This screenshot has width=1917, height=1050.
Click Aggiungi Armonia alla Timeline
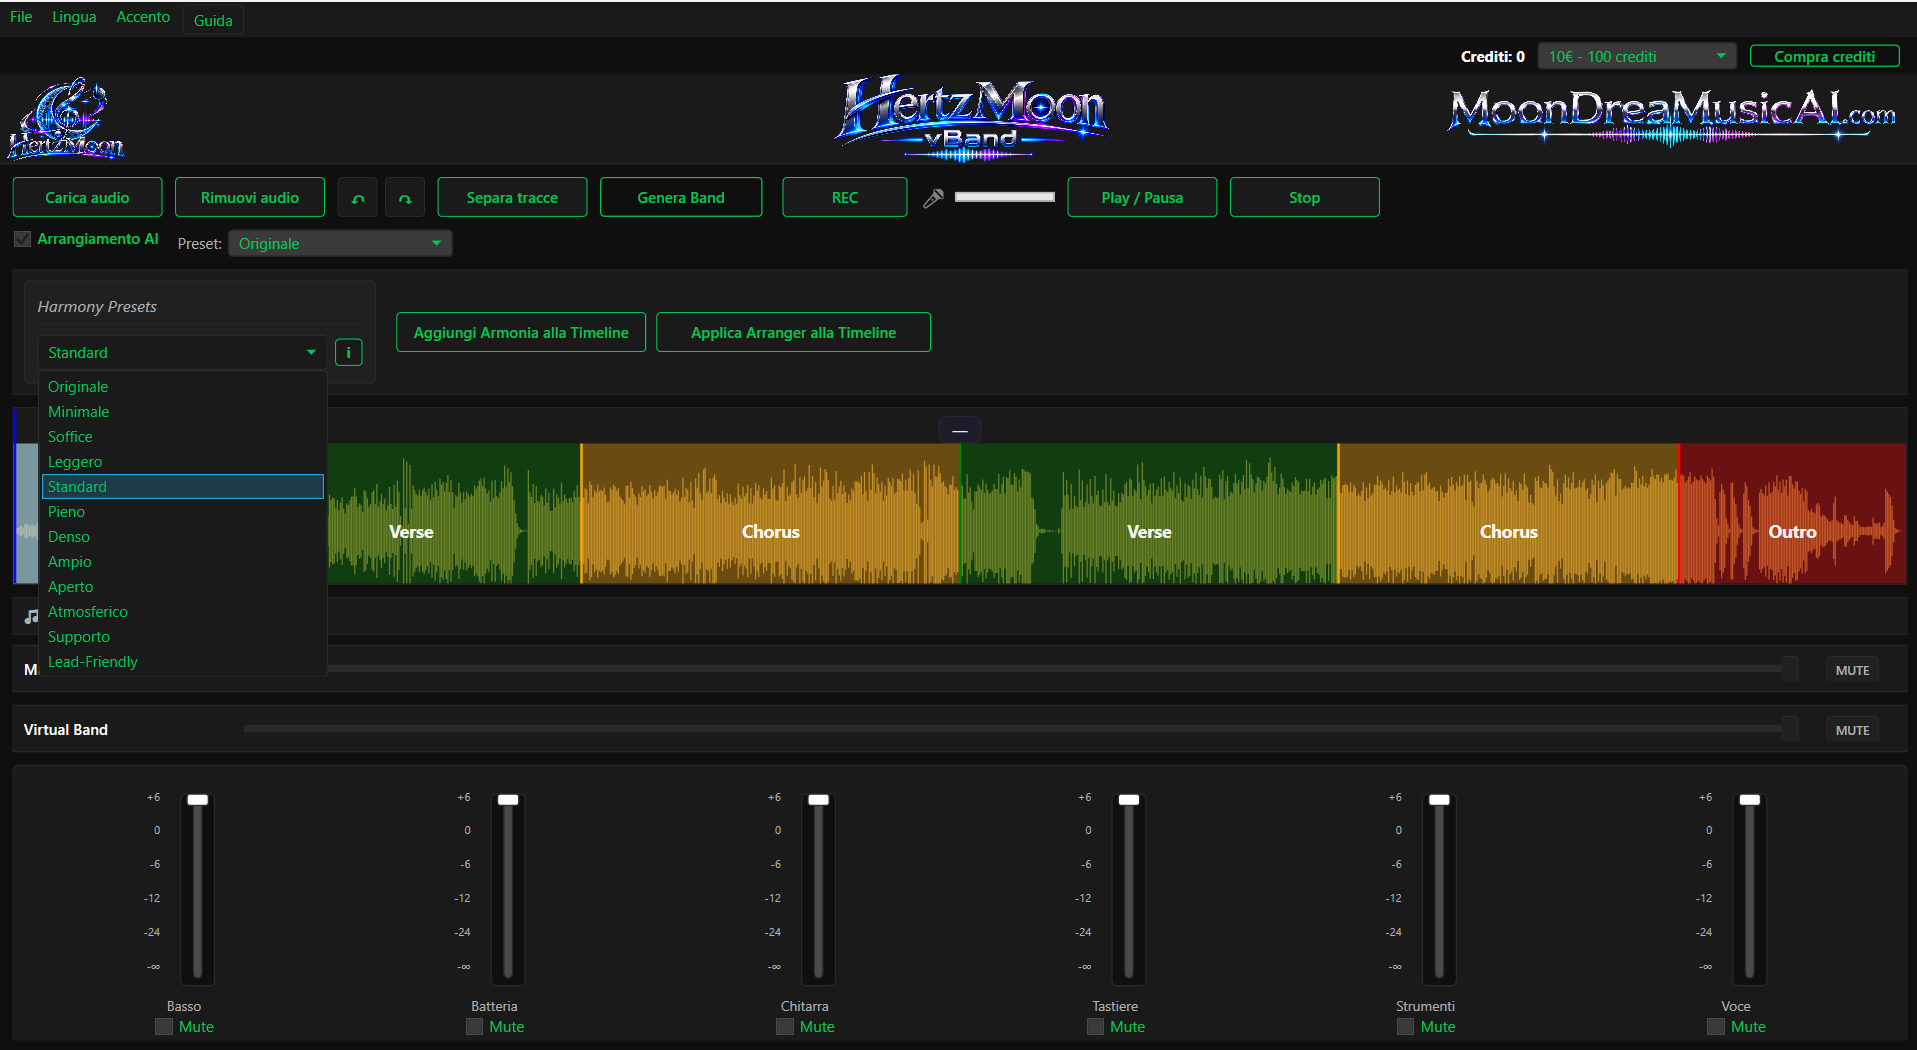521,332
